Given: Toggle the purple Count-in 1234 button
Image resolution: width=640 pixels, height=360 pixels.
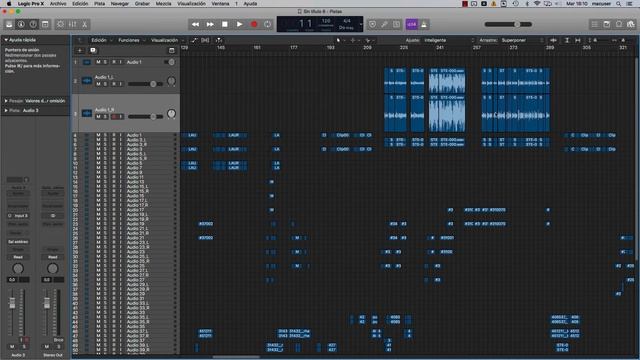Looking at the screenshot, I should [x=411, y=24].
